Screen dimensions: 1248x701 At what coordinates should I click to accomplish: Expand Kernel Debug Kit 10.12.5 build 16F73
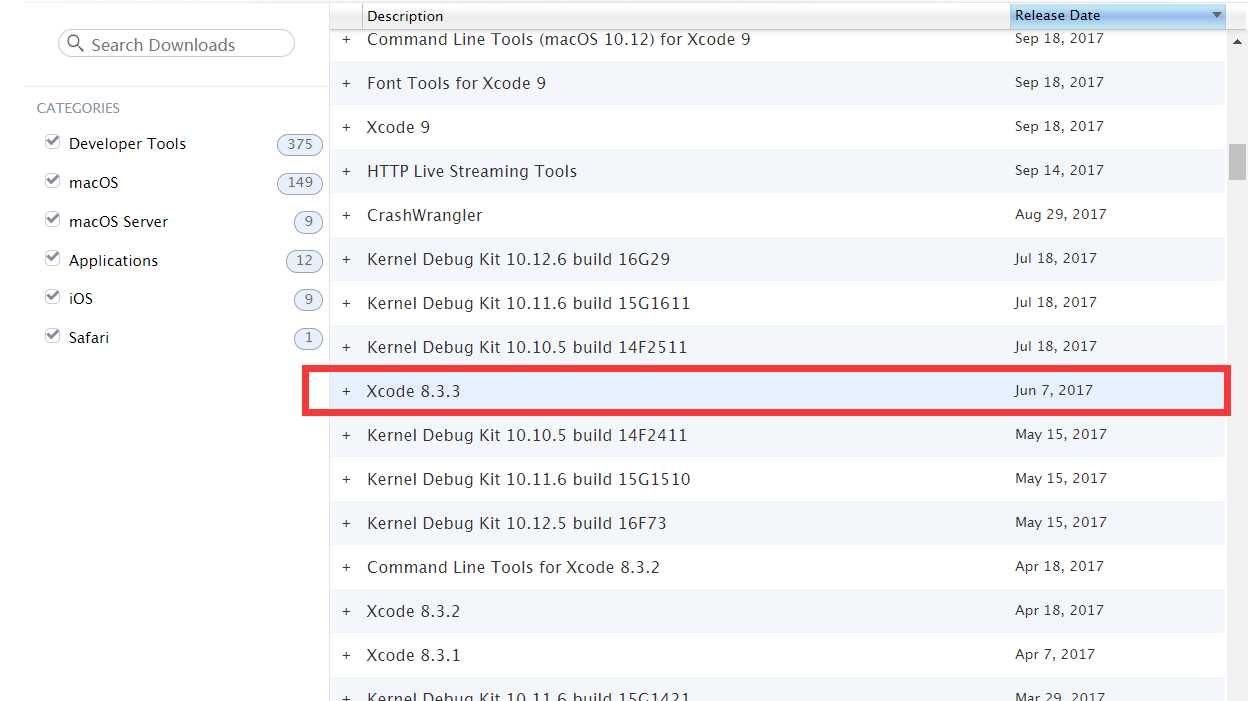tap(346, 523)
